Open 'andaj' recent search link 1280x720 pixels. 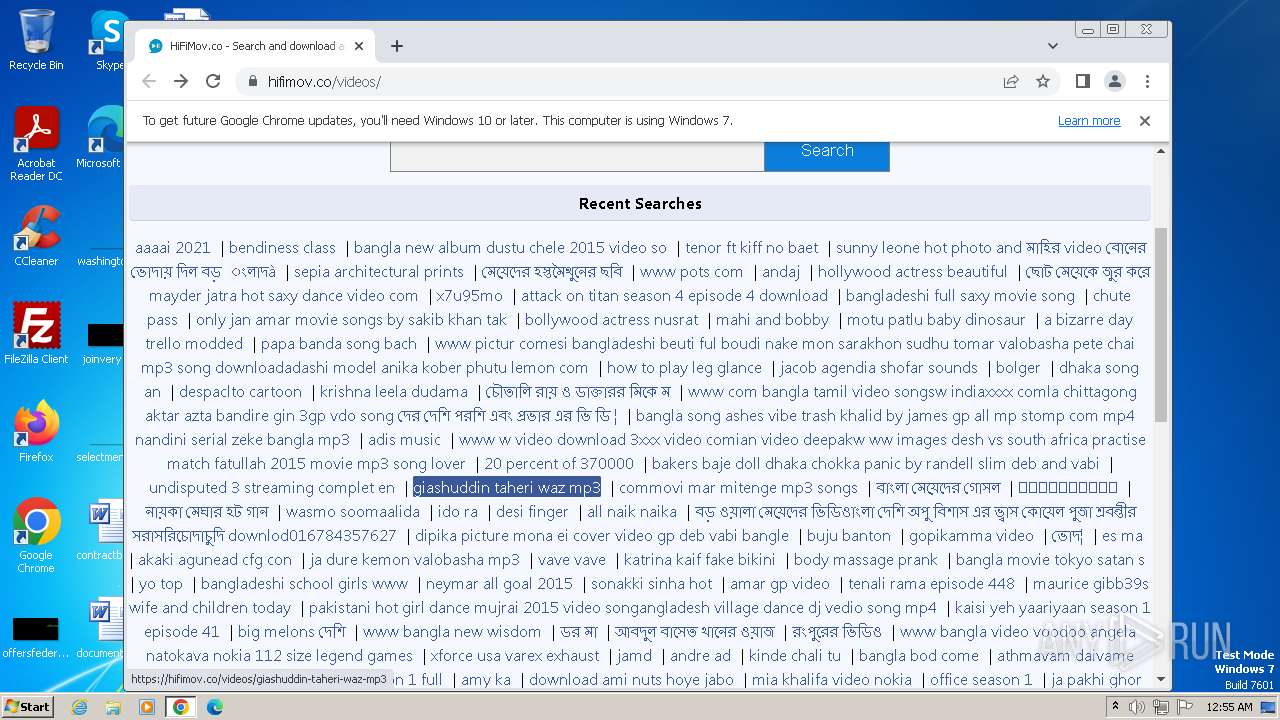point(781,272)
